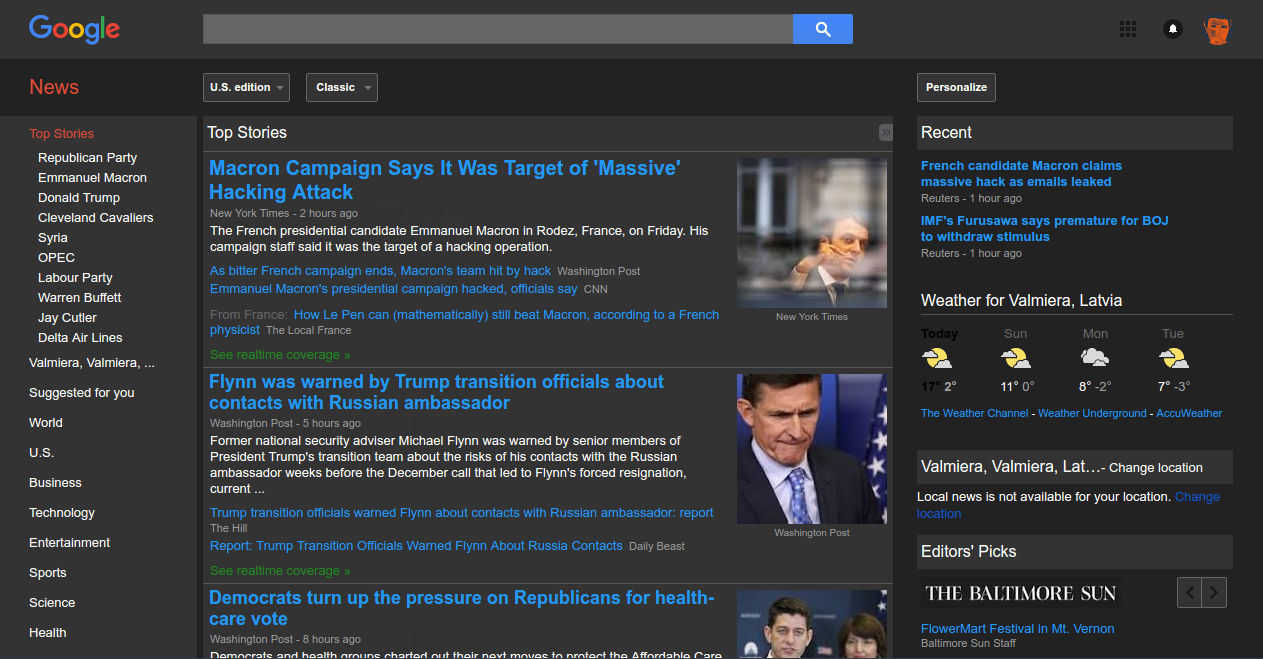Click the blue search magnifier button
The image size is (1263, 659).
(823, 29)
